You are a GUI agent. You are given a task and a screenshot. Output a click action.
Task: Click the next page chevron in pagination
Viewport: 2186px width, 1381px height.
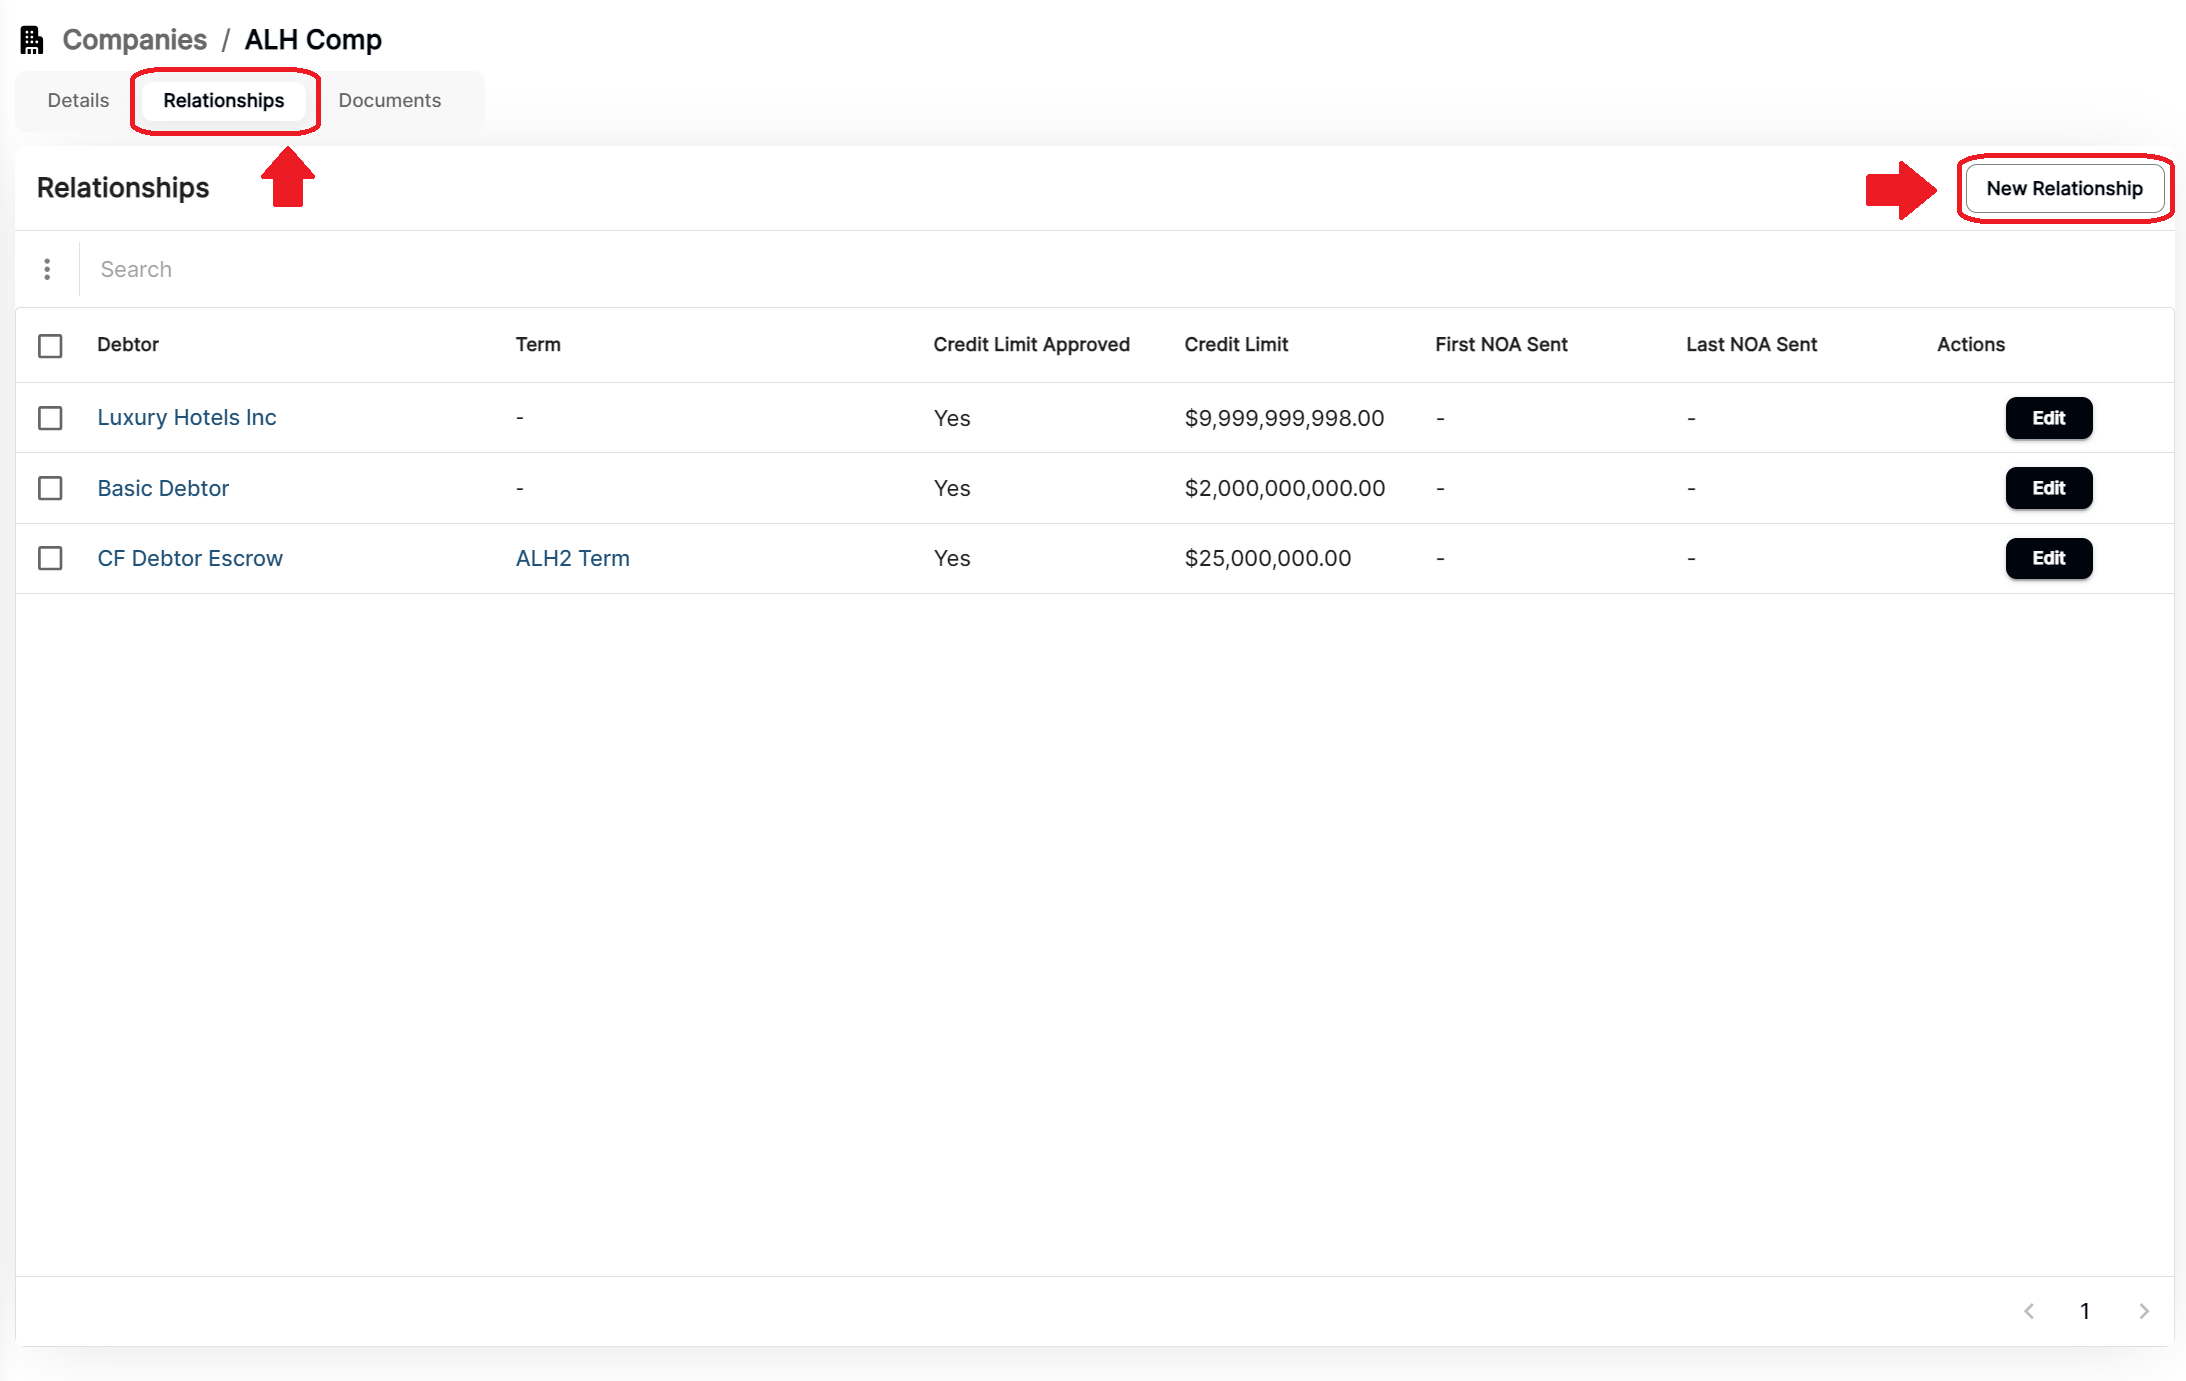tap(2143, 1311)
